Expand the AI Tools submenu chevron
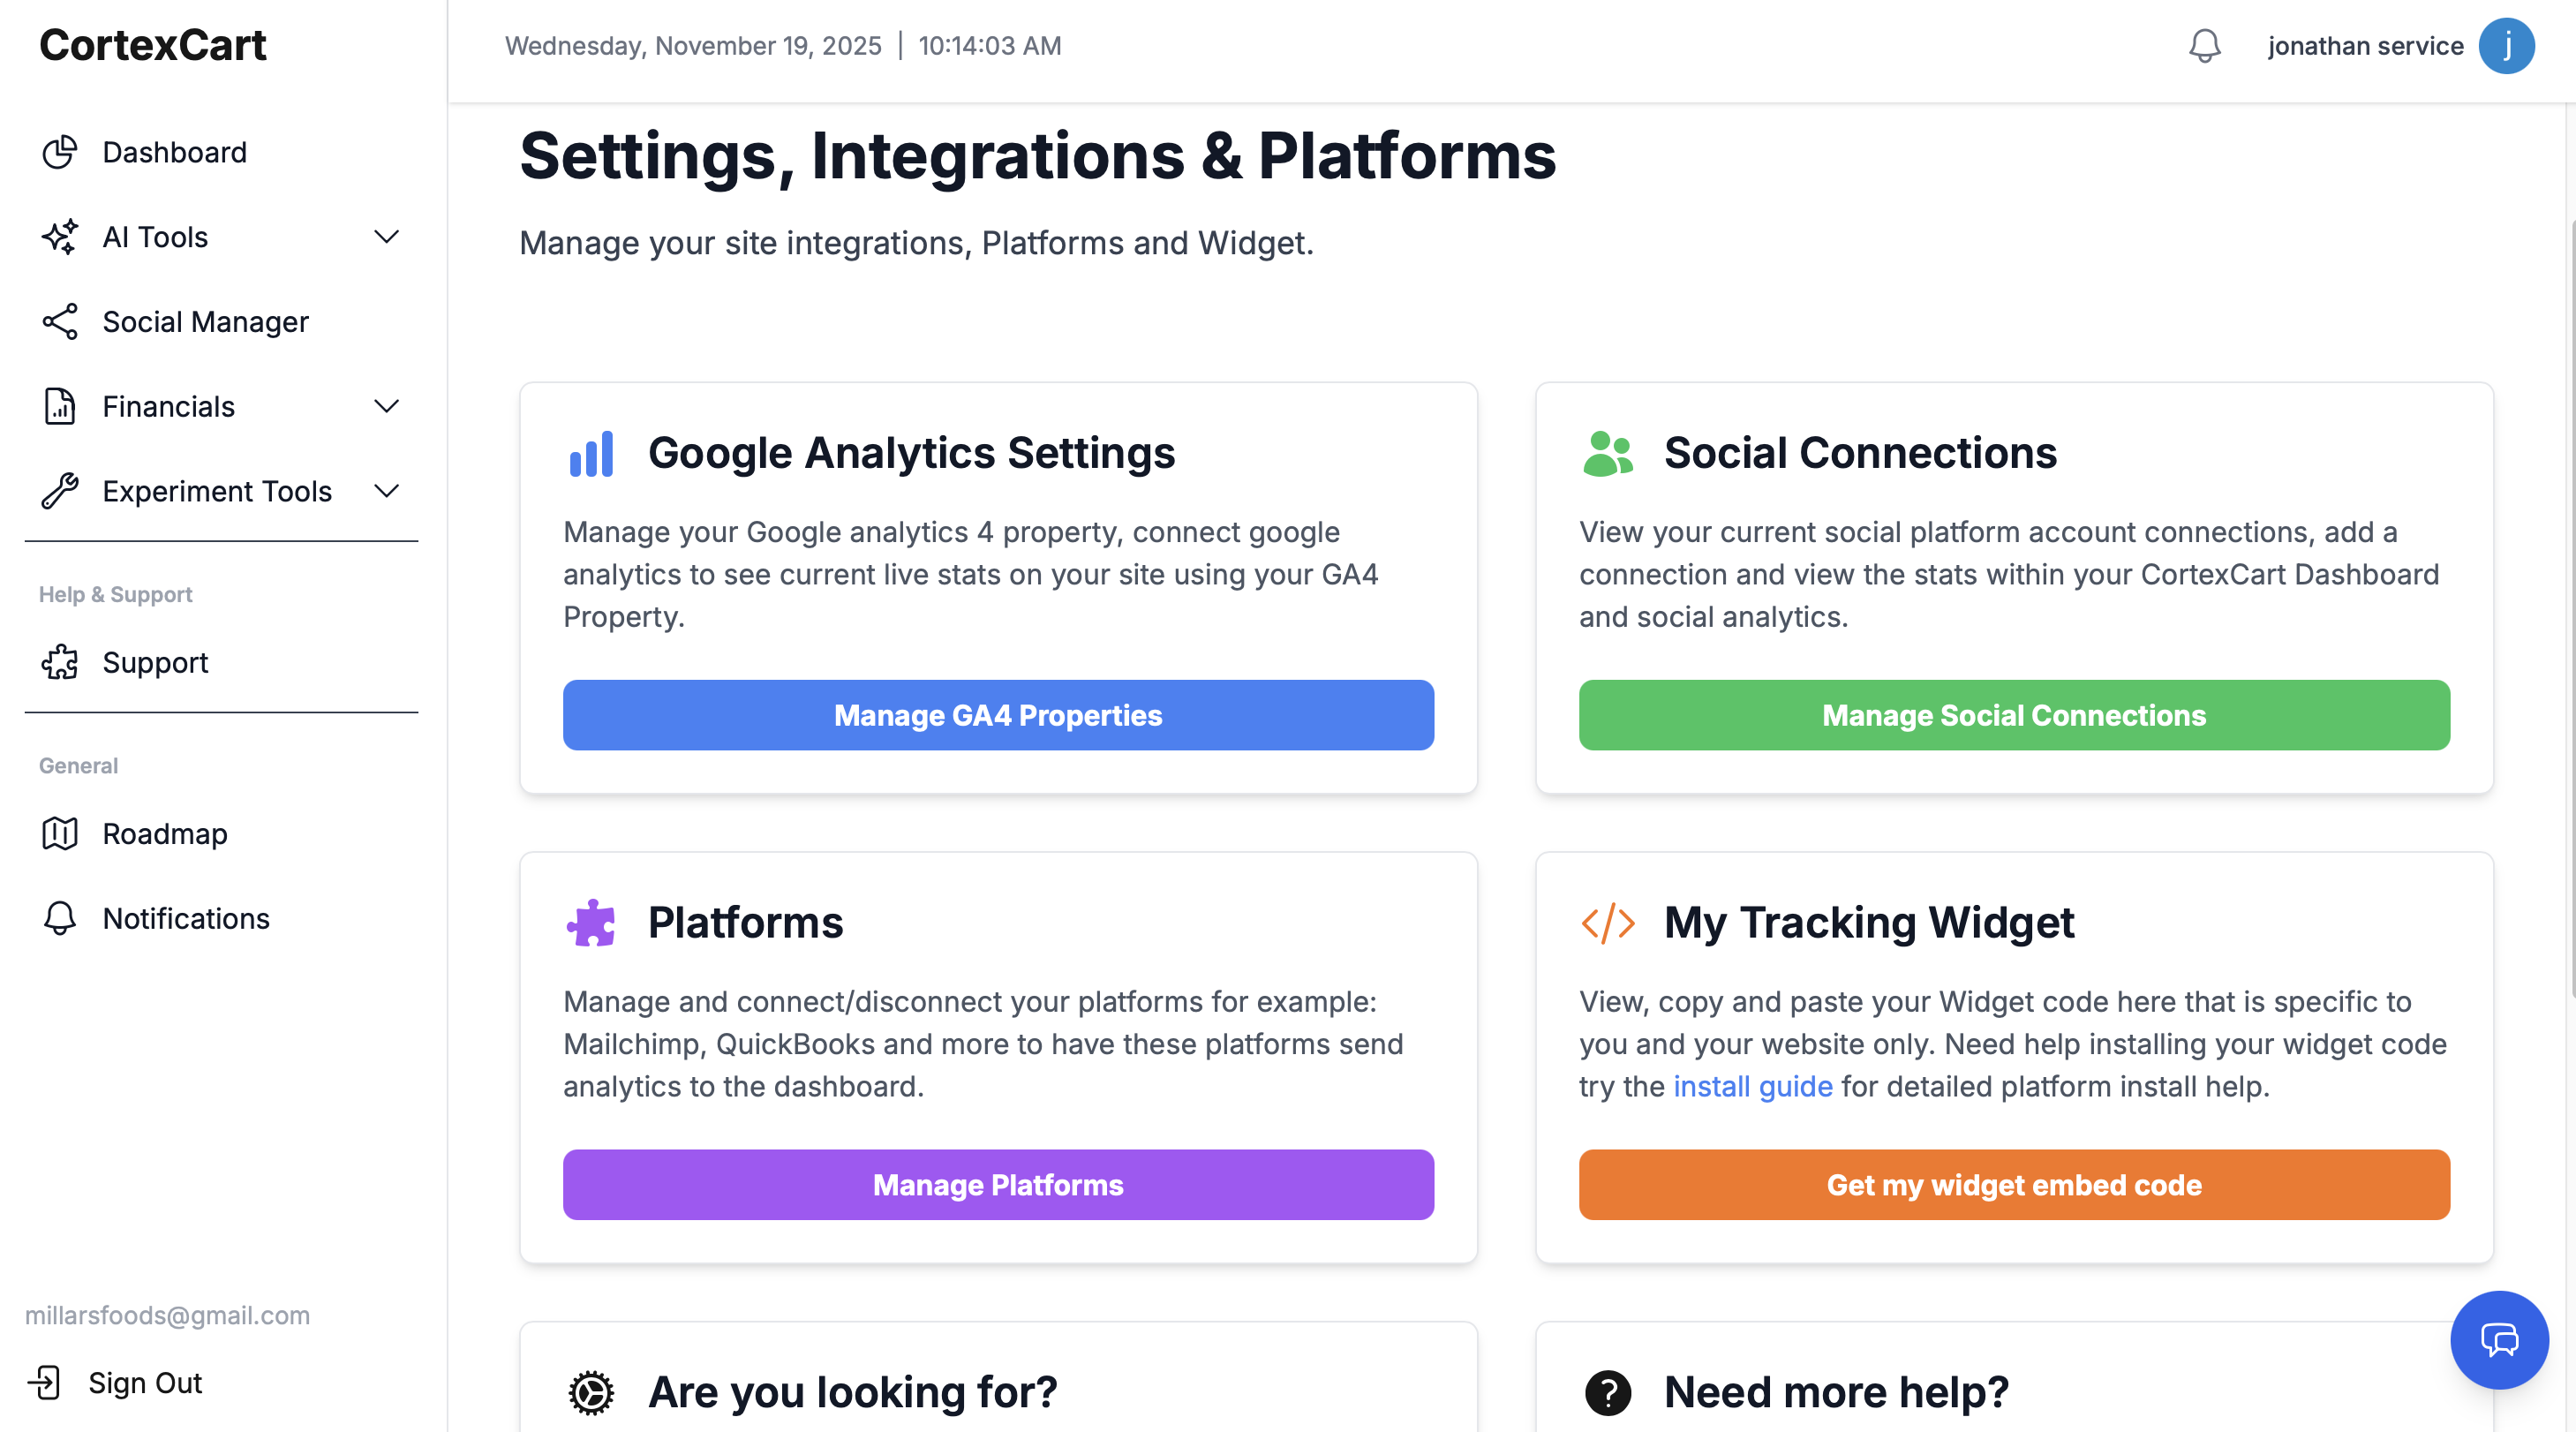 point(386,237)
